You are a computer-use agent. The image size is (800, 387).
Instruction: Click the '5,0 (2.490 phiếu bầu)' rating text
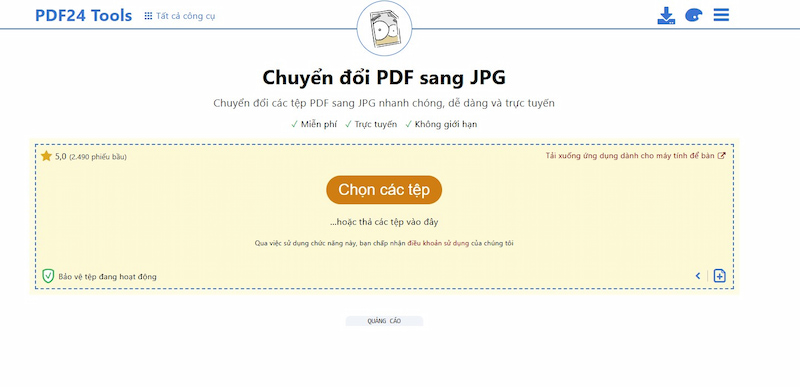(x=91, y=157)
